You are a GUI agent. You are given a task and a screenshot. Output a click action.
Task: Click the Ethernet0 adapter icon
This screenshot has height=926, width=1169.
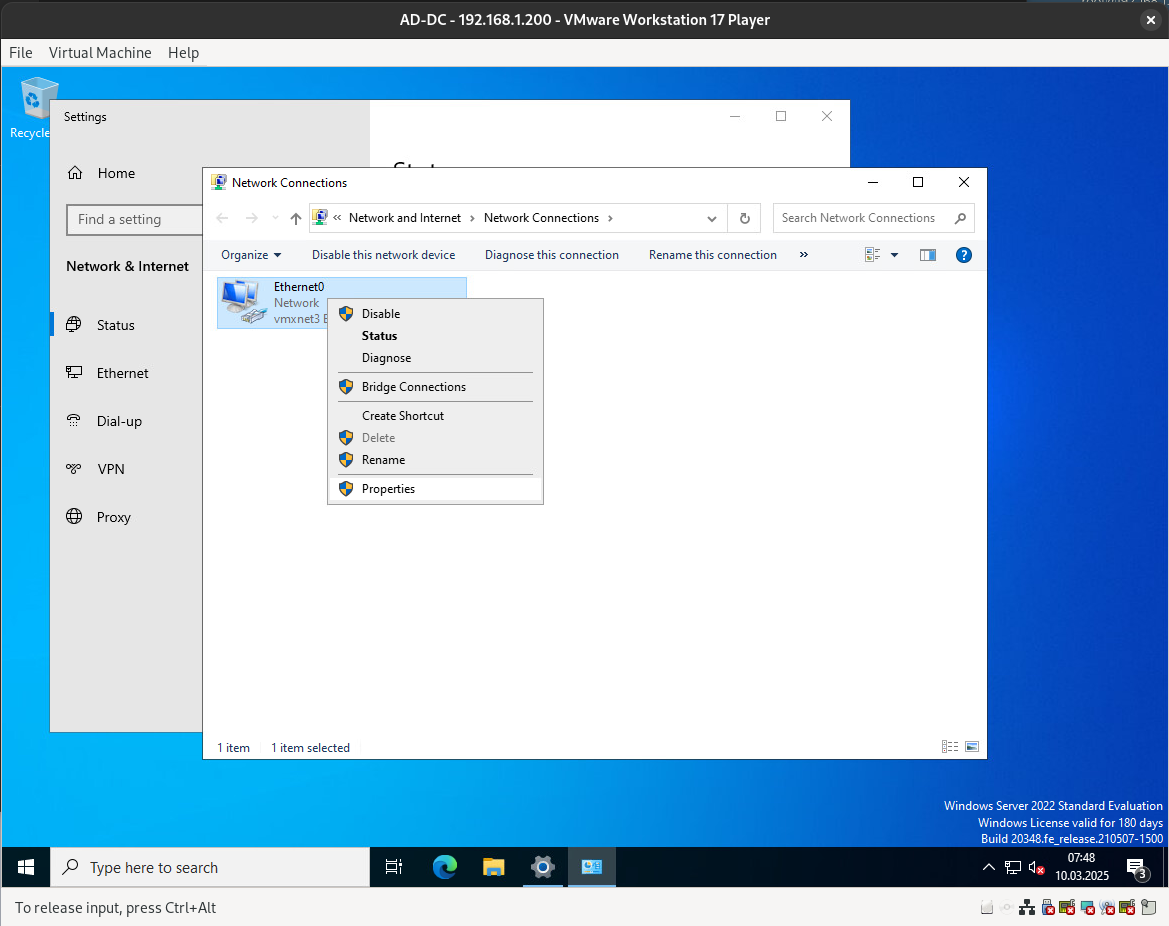(243, 301)
